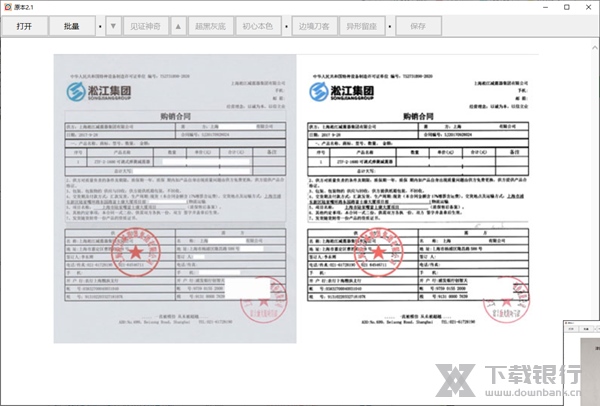Click 购销合同 title in the gray document
This screenshot has height=406, width=600.
click(175, 116)
